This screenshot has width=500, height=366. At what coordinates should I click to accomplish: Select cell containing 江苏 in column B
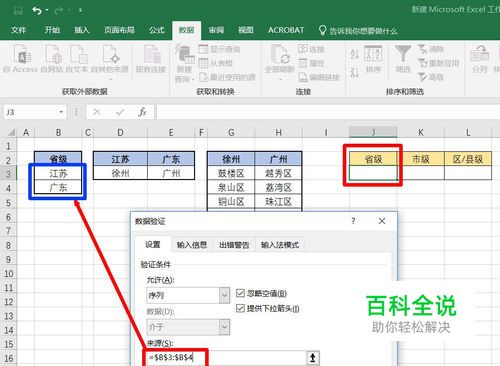point(58,173)
